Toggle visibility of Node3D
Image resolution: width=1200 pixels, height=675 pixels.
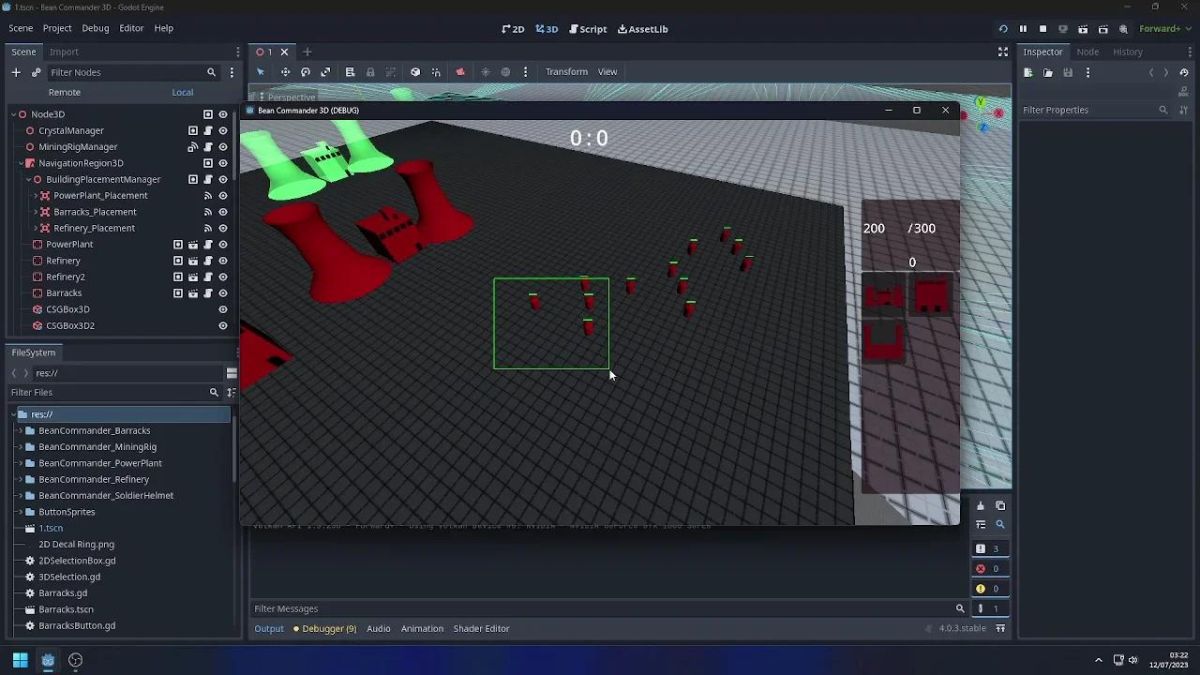coord(223,115)
